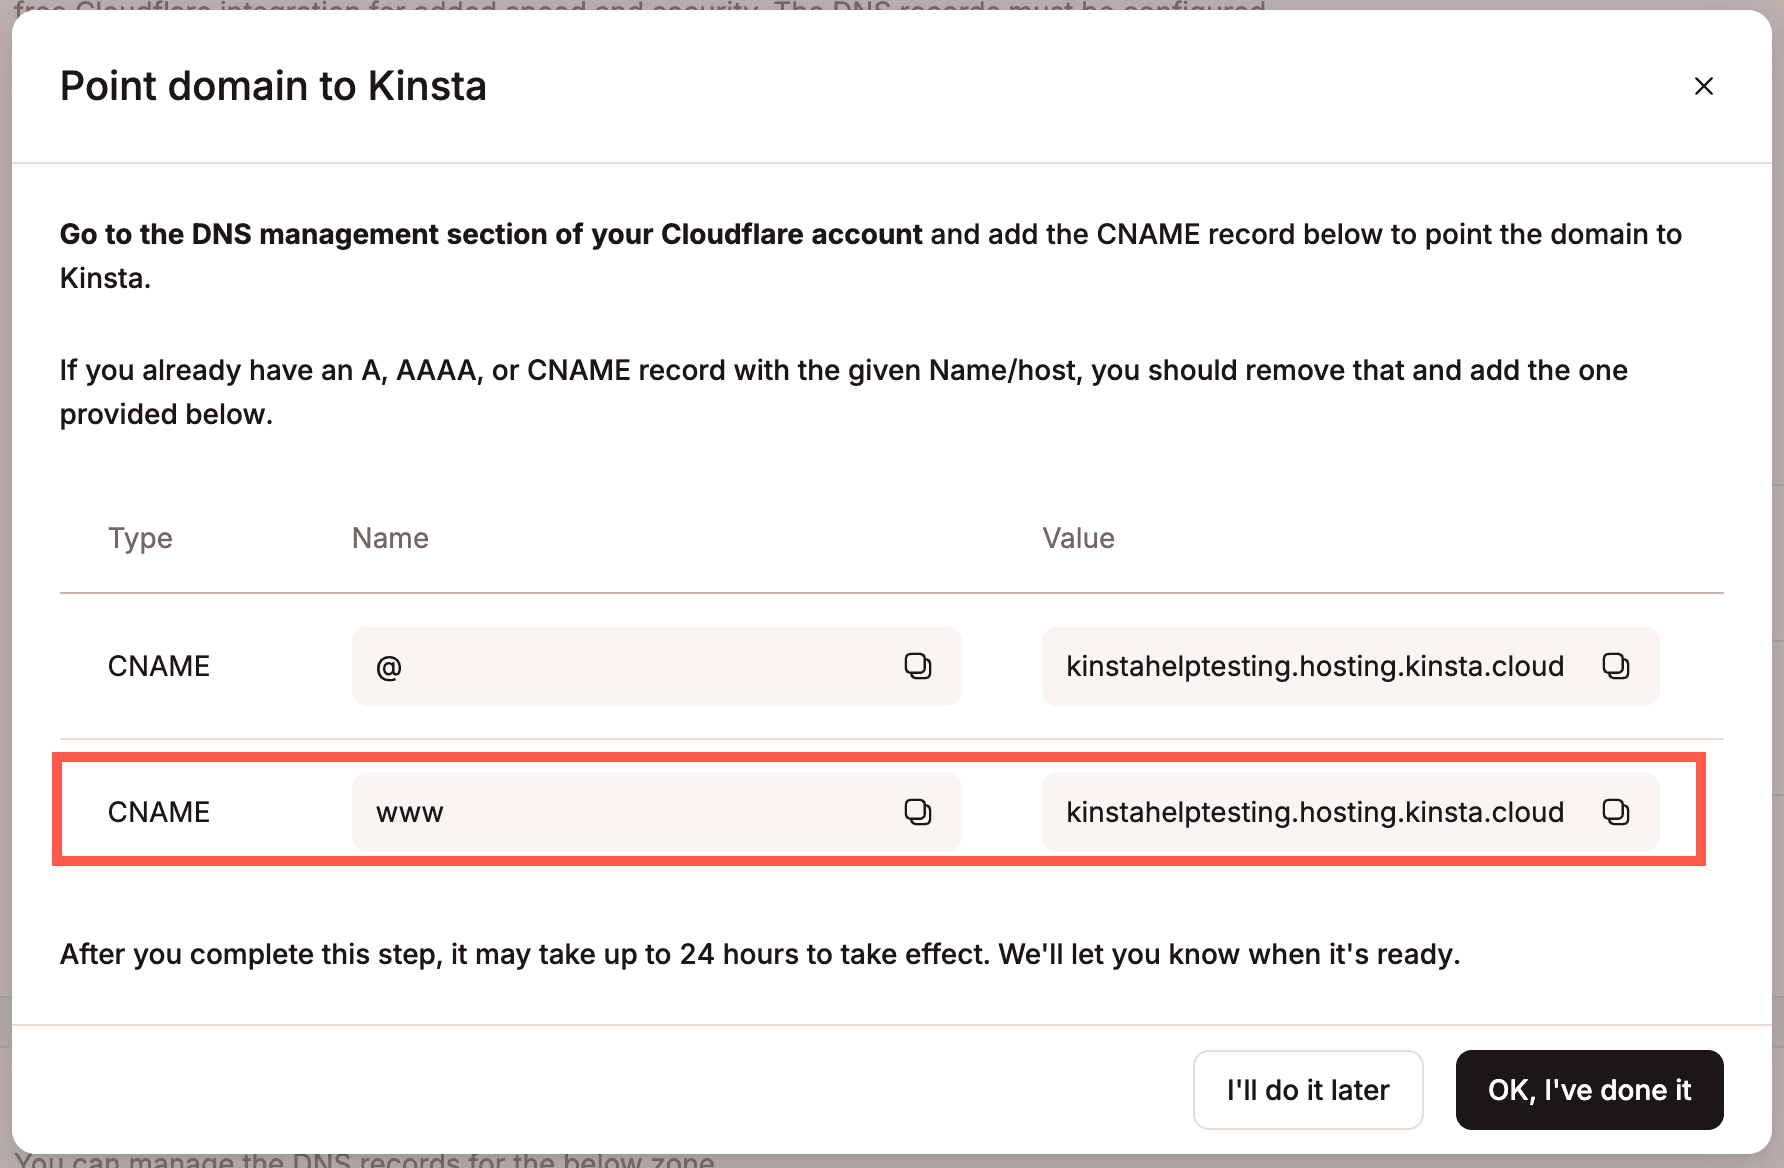Click the first CNAME value field

(1300, 666)
